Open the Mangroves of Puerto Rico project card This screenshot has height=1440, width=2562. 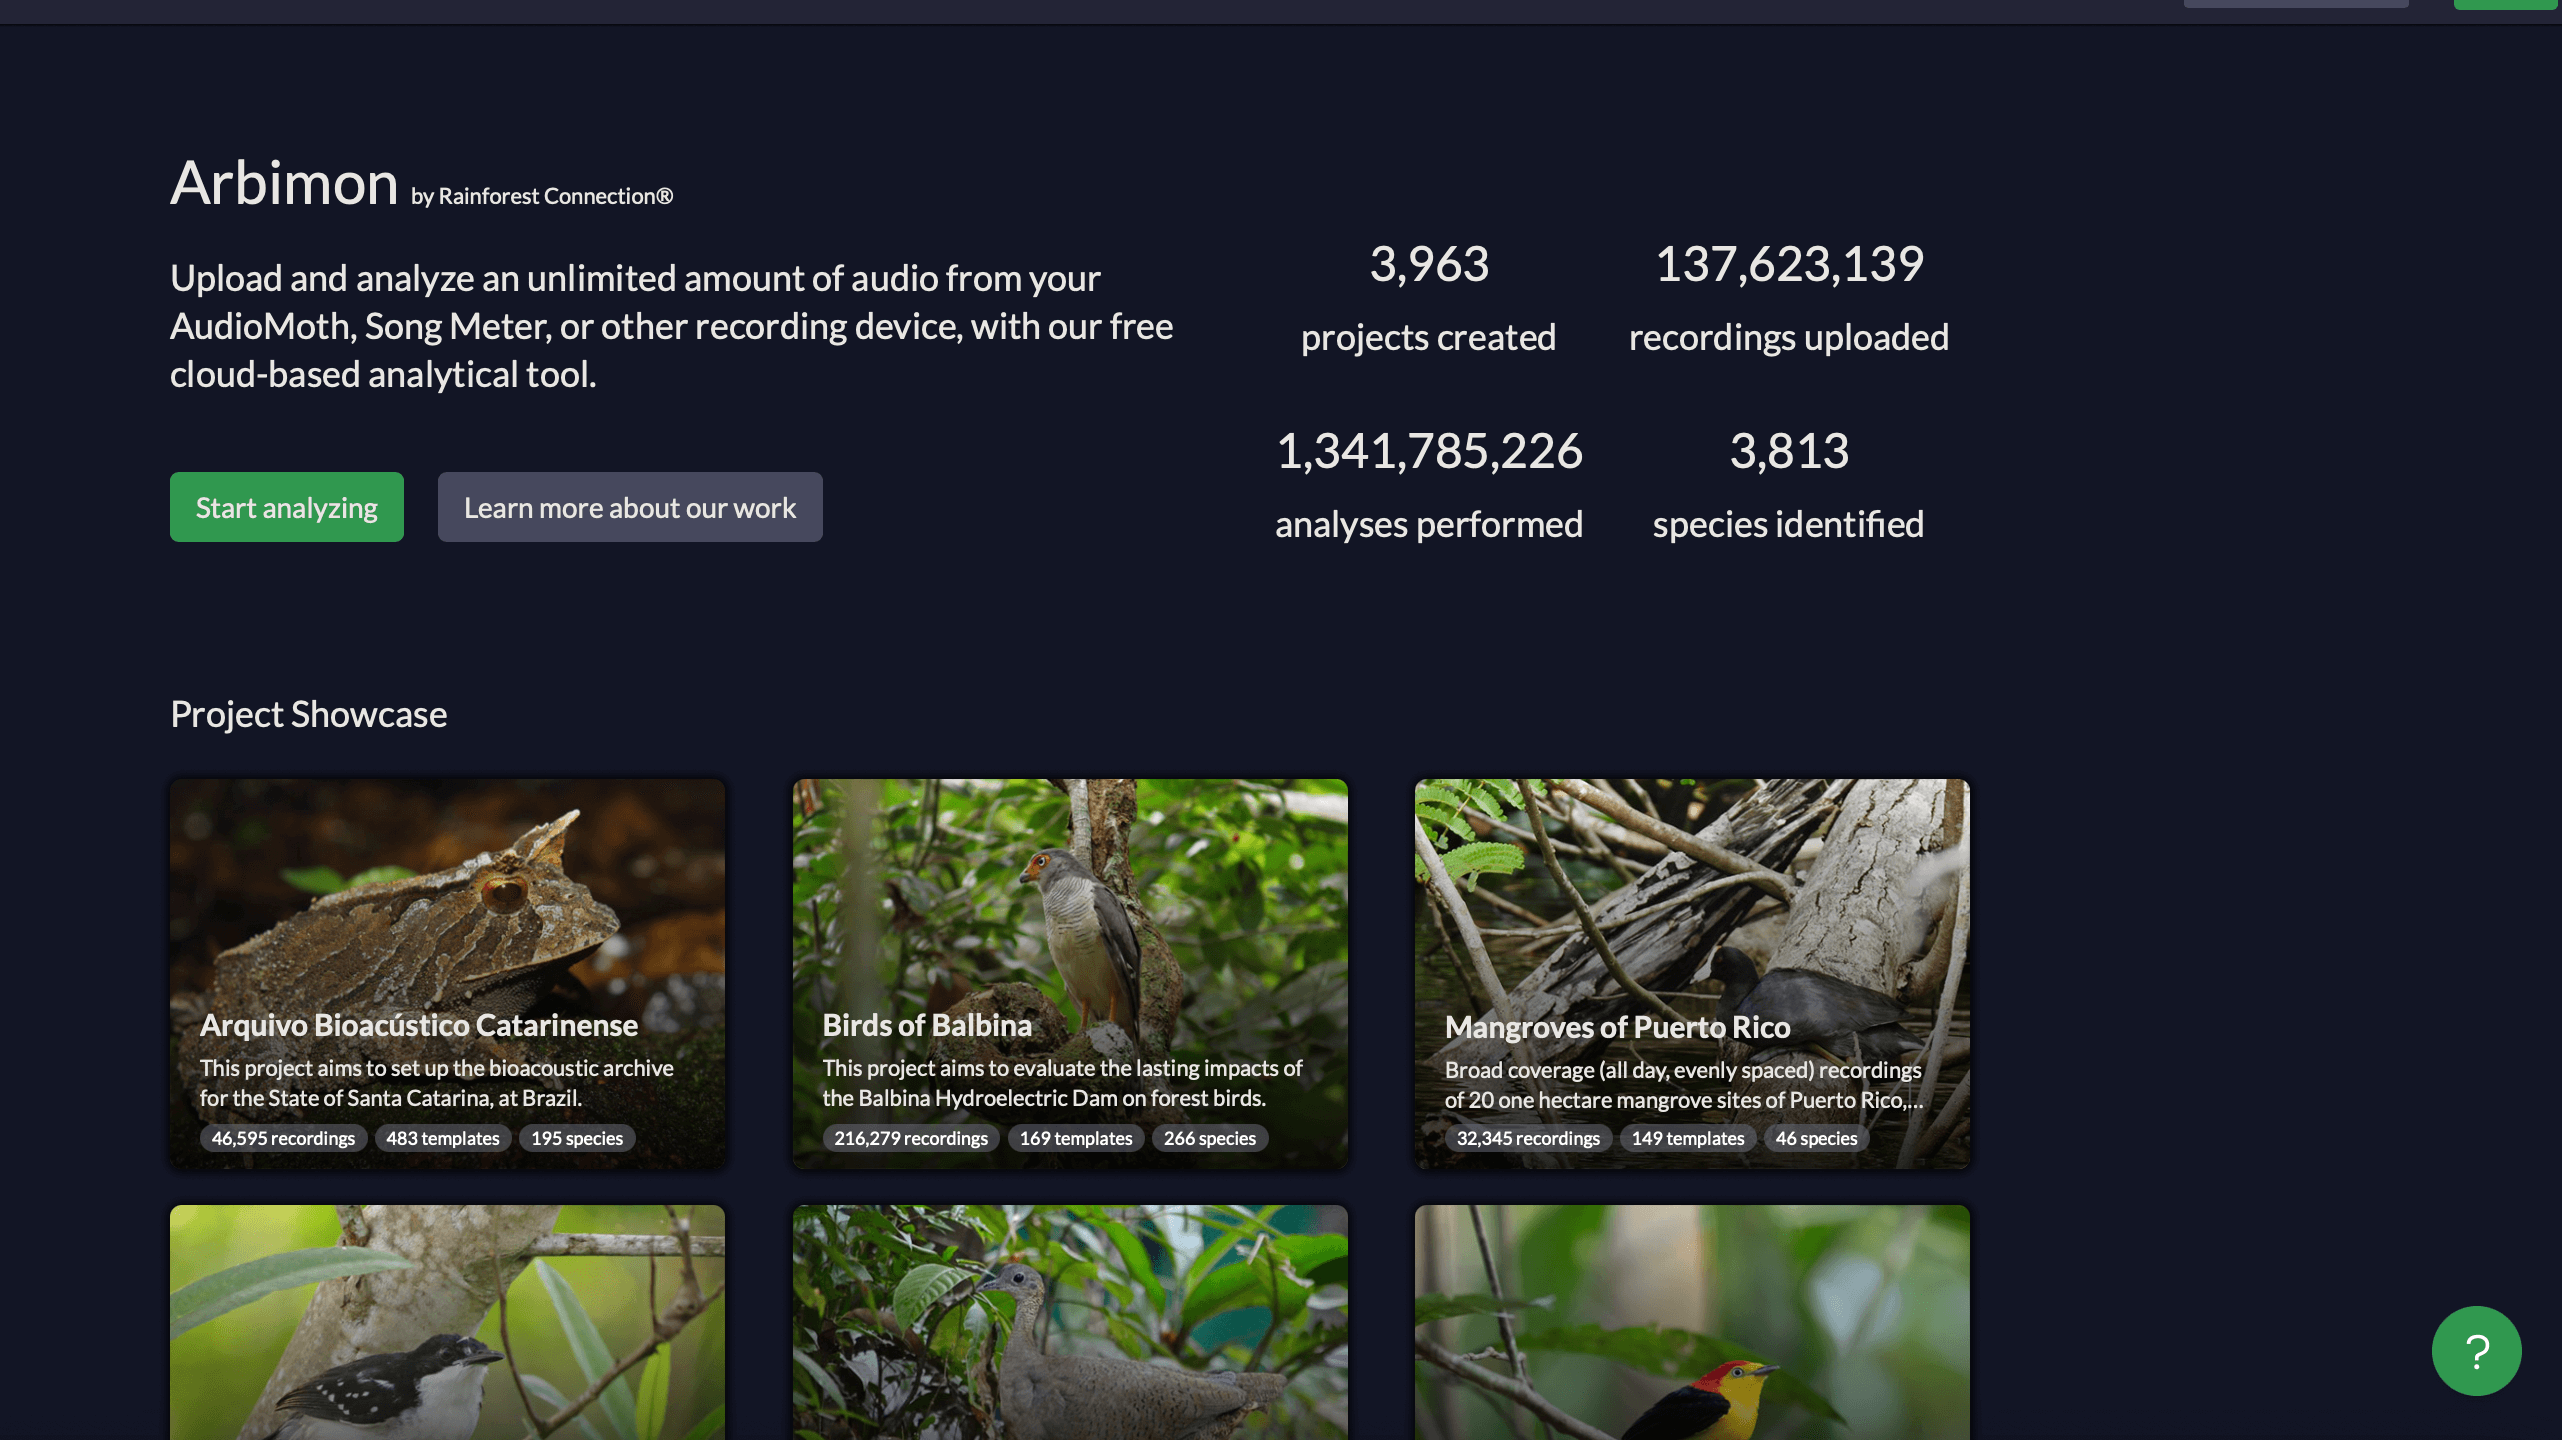coord(1692,974)
